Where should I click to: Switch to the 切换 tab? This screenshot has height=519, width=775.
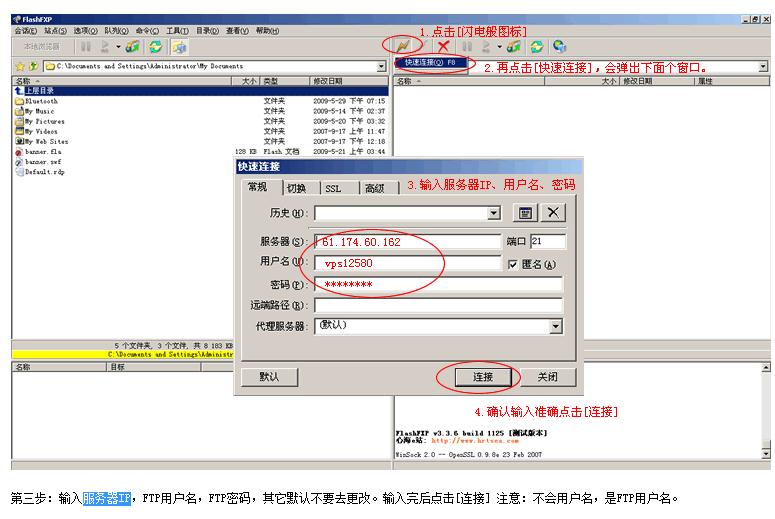pyautogui.click(x=297, y=188)
